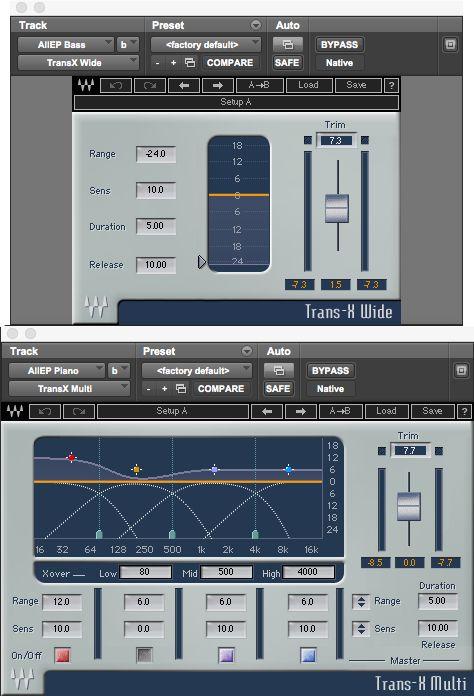
Task: Click Save in Trans-X Wide toolbar
Action: pyautogui.click(x=357, y=85)
